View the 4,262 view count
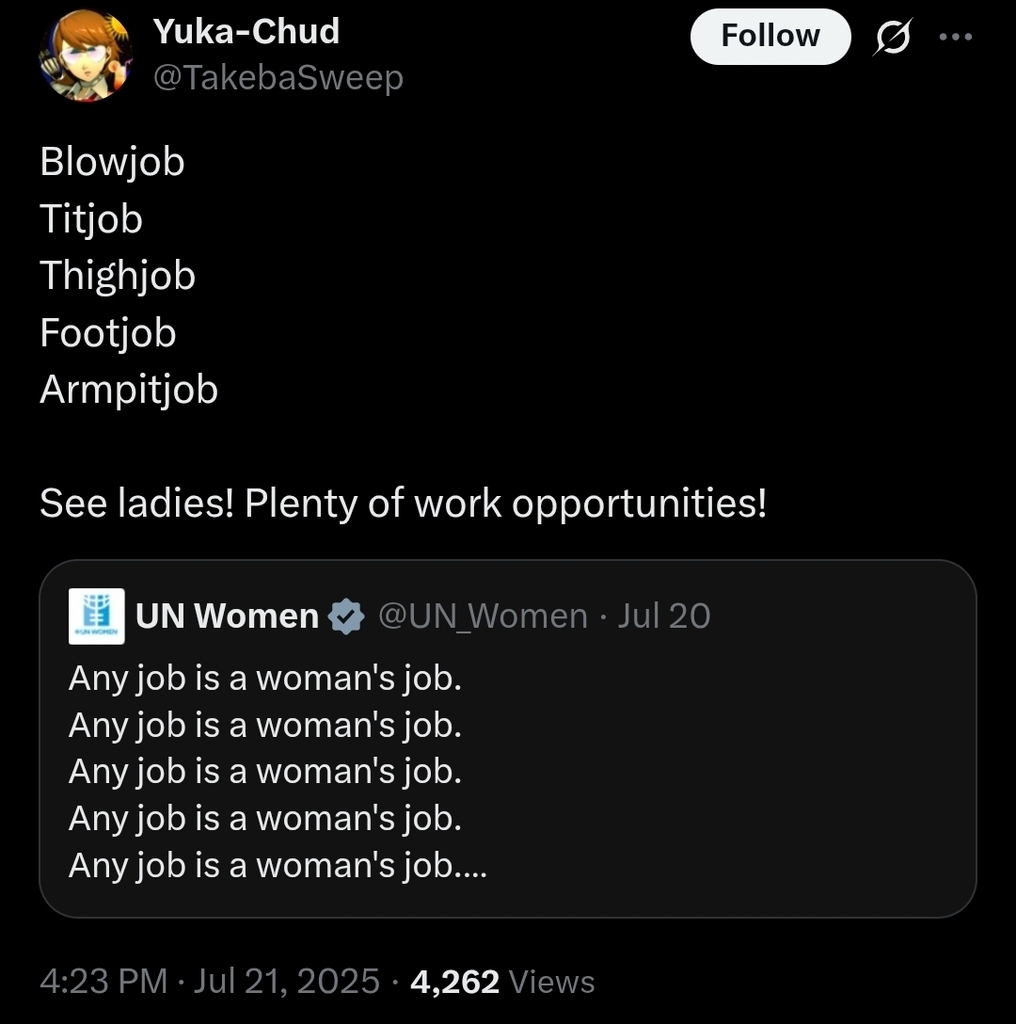1016x1024 pixels. [x=454, y=981]
